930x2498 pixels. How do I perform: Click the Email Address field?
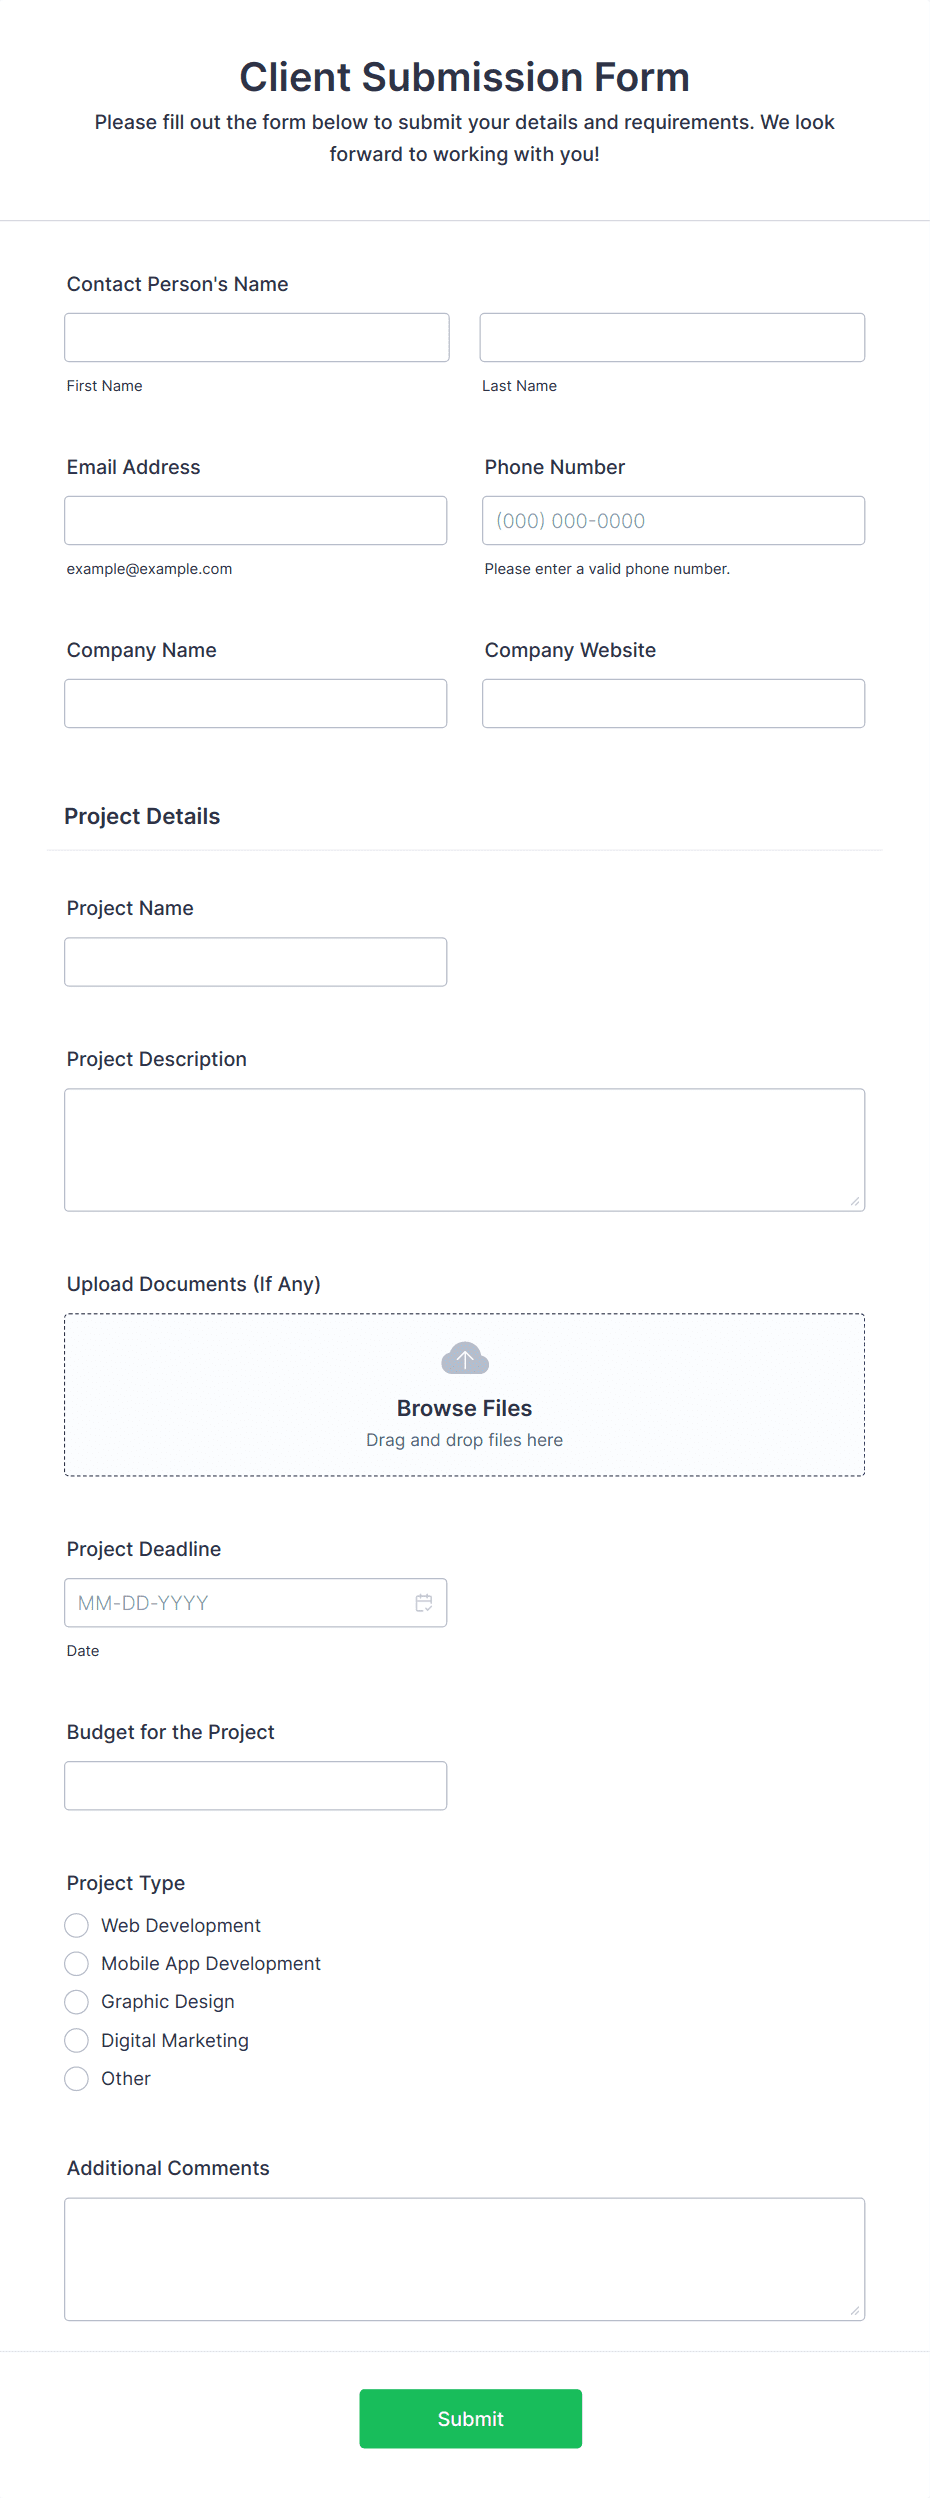point(256,520)
